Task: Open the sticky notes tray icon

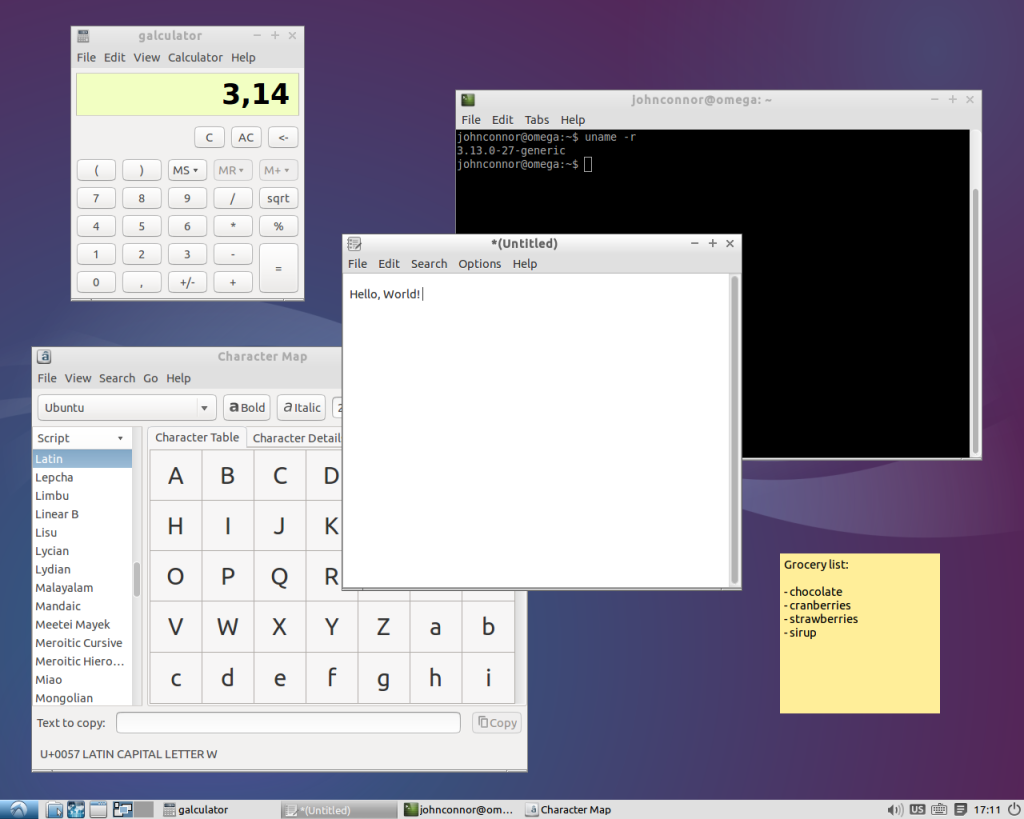Action: [961, 809]
